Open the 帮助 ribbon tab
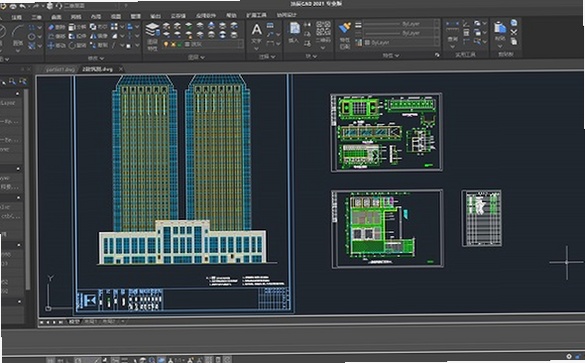The image size is (585, 363). (x=231, y=16)
